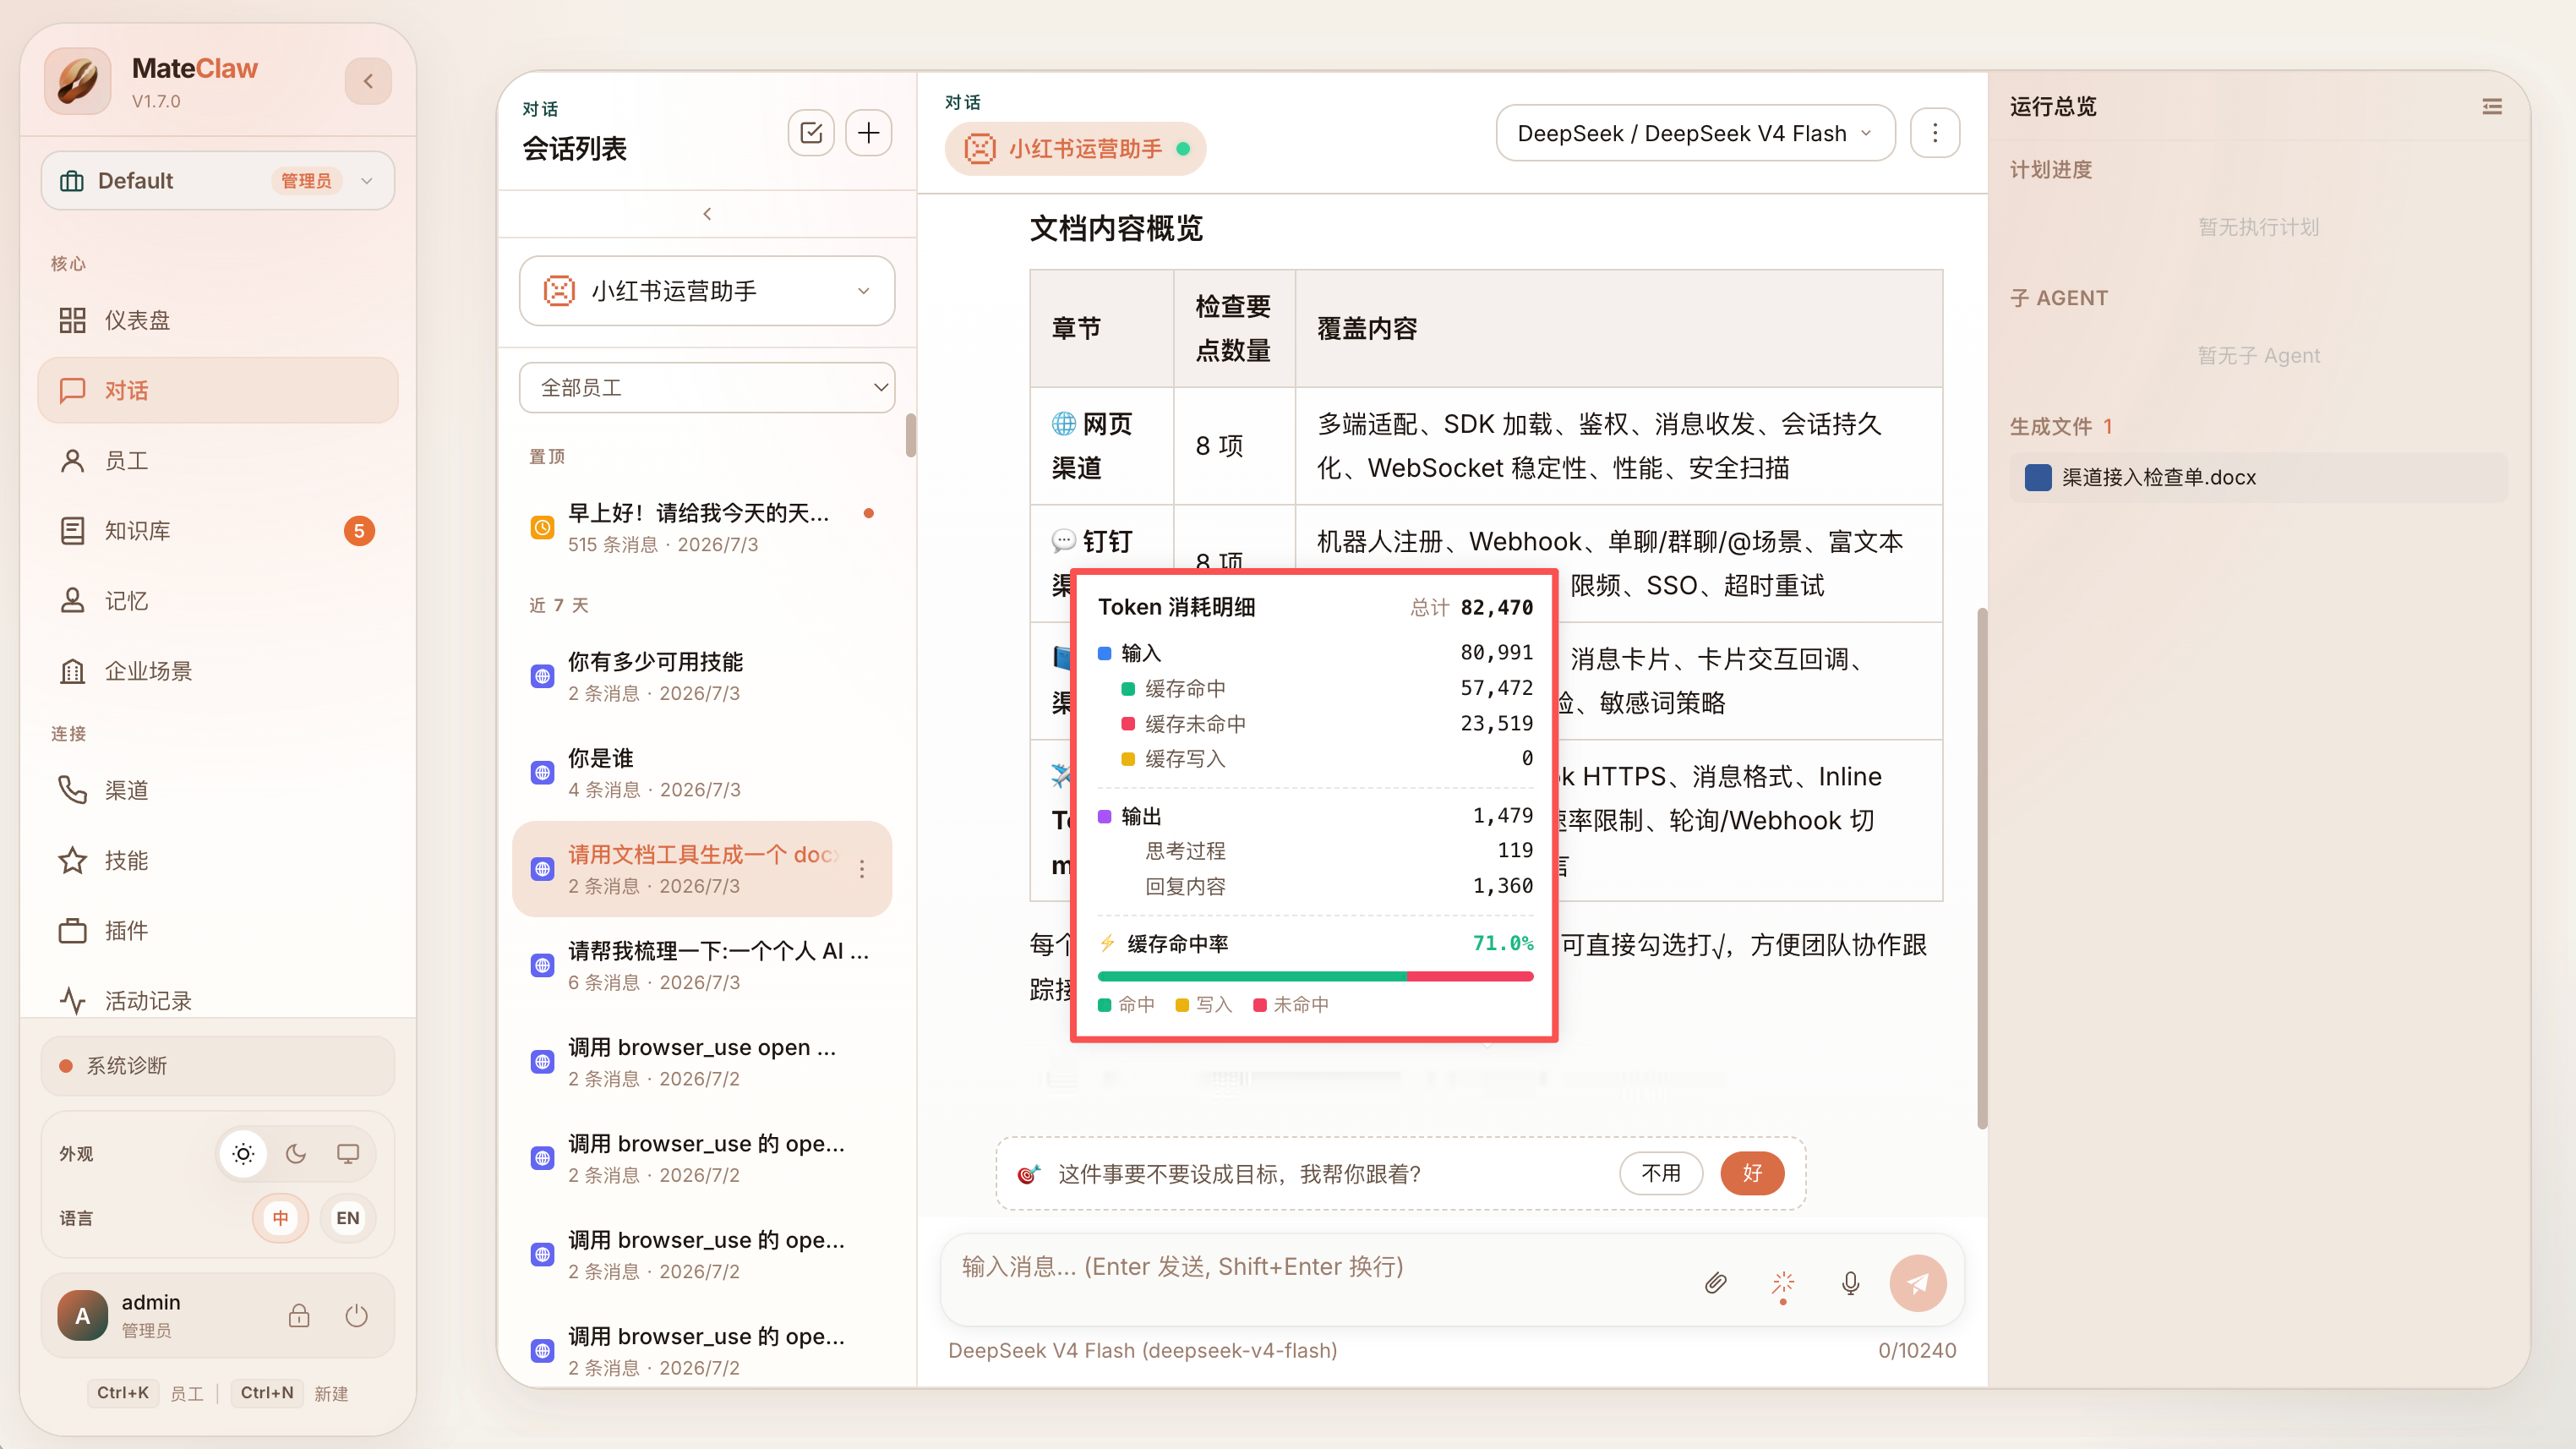Open the 记忆 memory page
The width and height of the screenshot is (2576, 1449).
click(x=218, y=601)
